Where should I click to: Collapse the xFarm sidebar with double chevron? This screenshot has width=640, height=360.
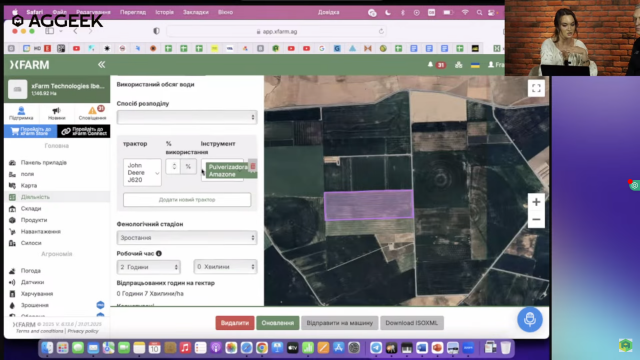click(101, 64)
